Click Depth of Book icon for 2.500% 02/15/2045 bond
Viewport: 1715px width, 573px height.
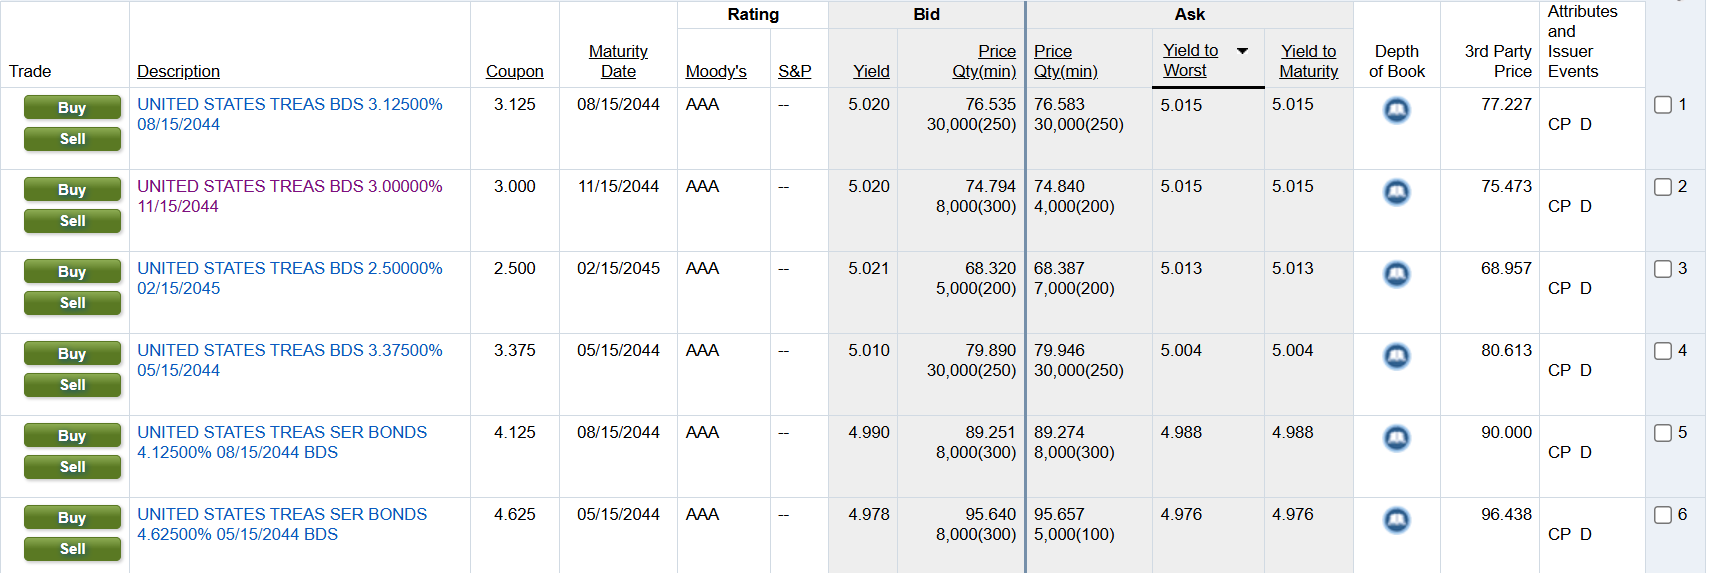(1396, 274)
